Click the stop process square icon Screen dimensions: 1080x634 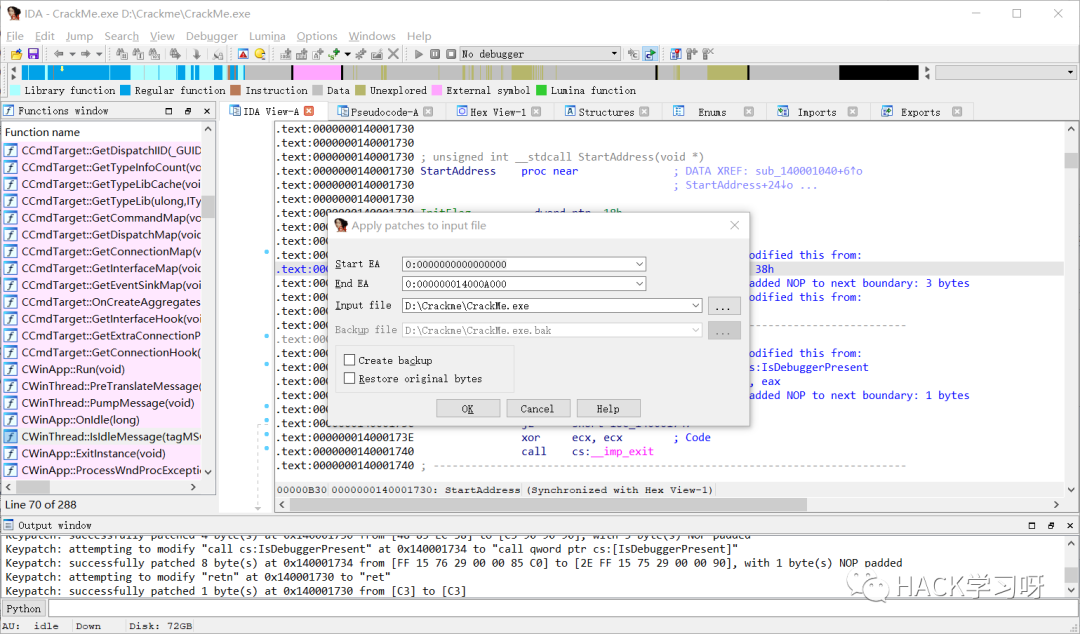[449, 54]
